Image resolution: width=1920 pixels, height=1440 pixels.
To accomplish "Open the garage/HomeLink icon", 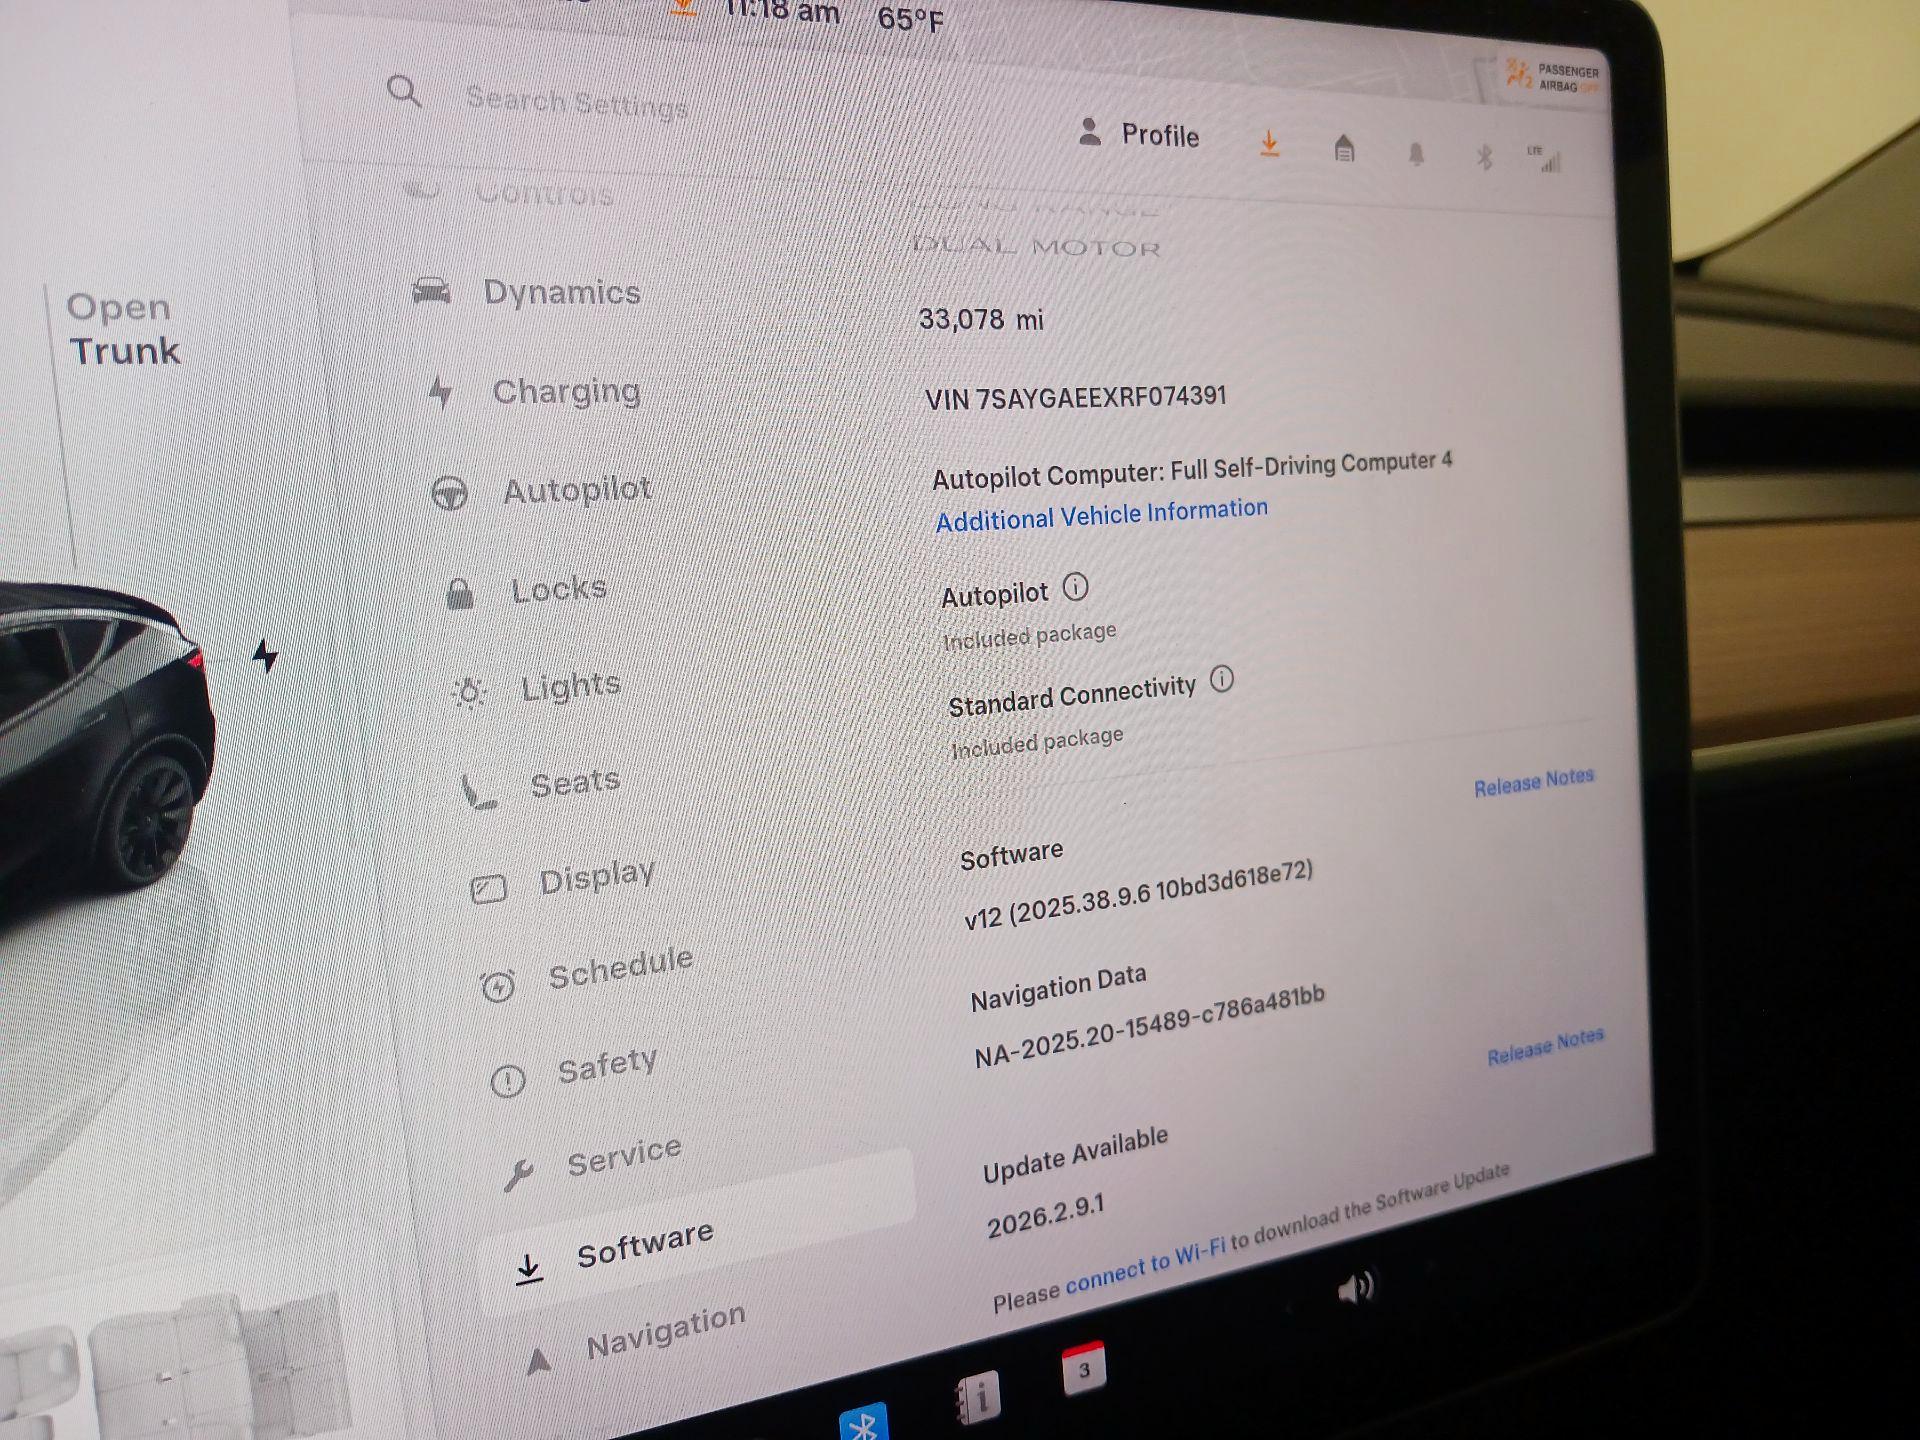I will pyautogui.click(x=1344, y=149).
